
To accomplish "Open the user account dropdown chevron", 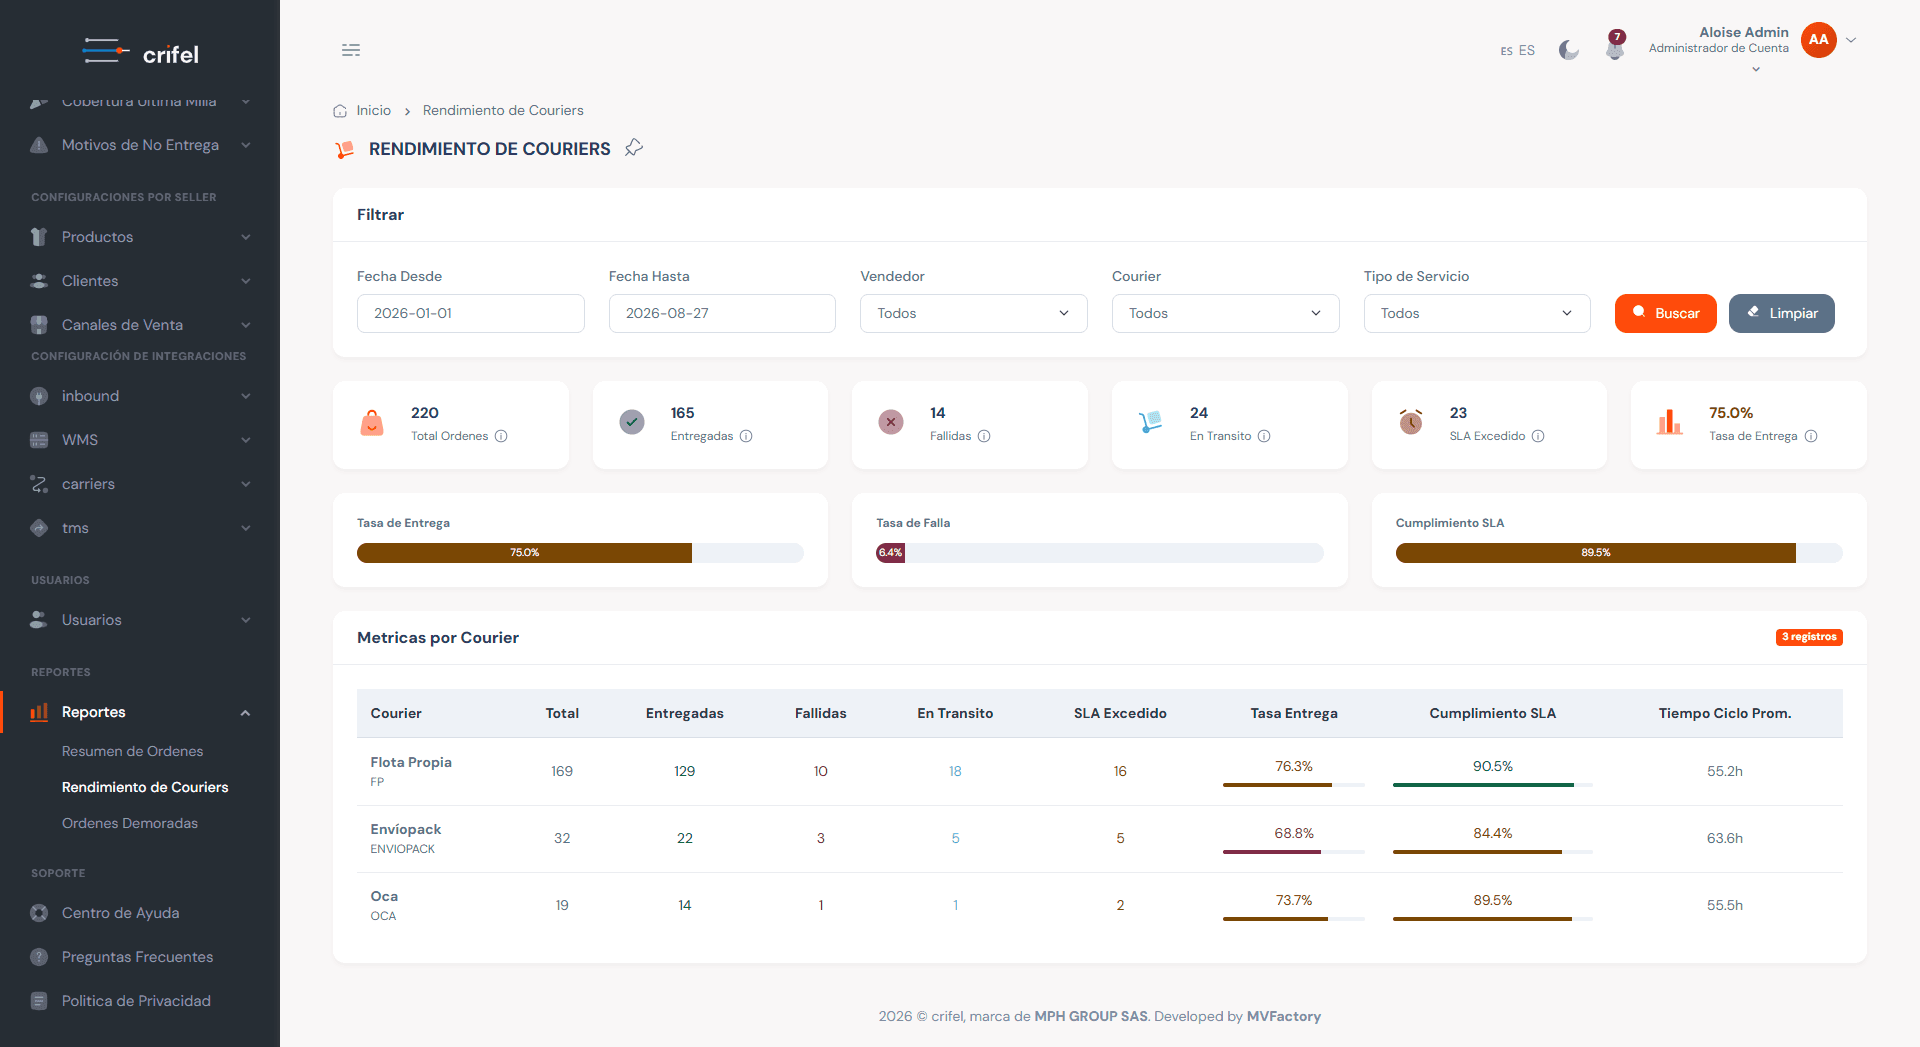I will pos(1851,40).
